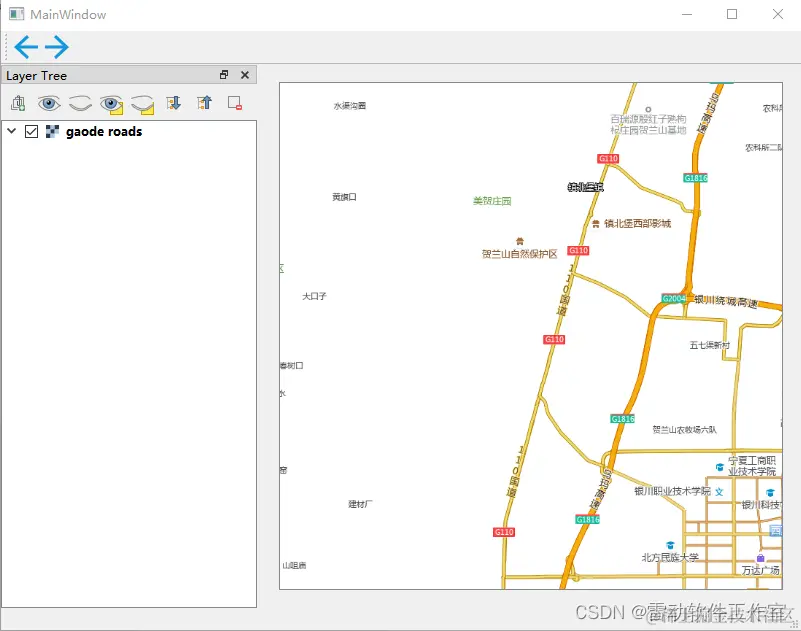Click Collapse All tree icon

[204, 103]
